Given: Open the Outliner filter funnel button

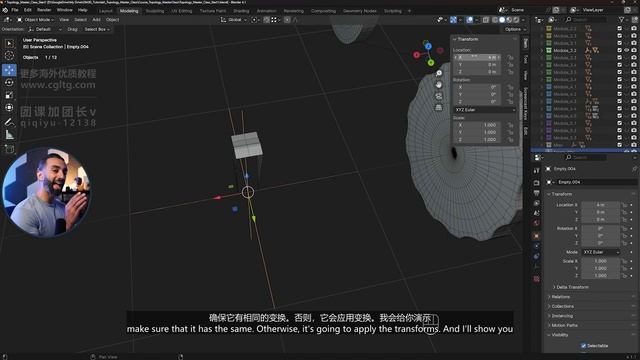Looking at the screenshot, I should click(622, 20).
